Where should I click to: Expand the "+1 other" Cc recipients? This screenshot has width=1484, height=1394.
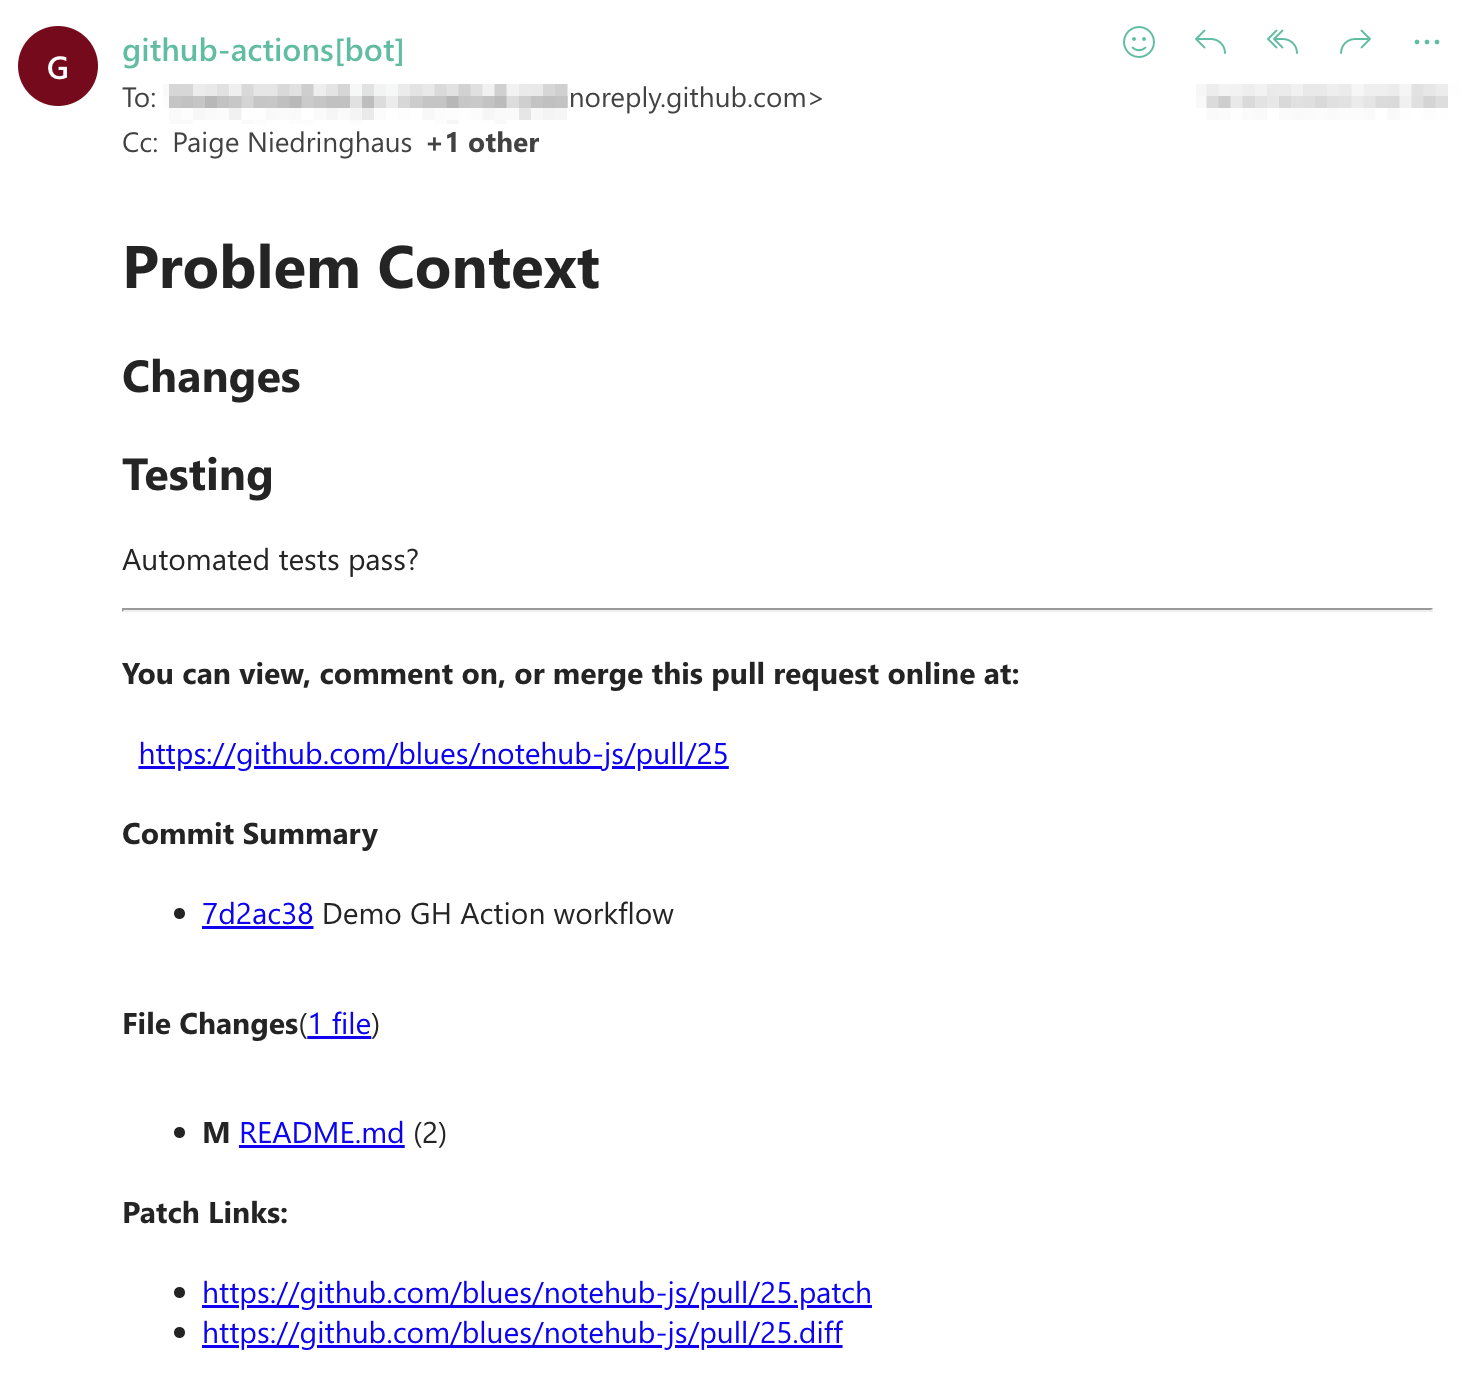(483, 143)
